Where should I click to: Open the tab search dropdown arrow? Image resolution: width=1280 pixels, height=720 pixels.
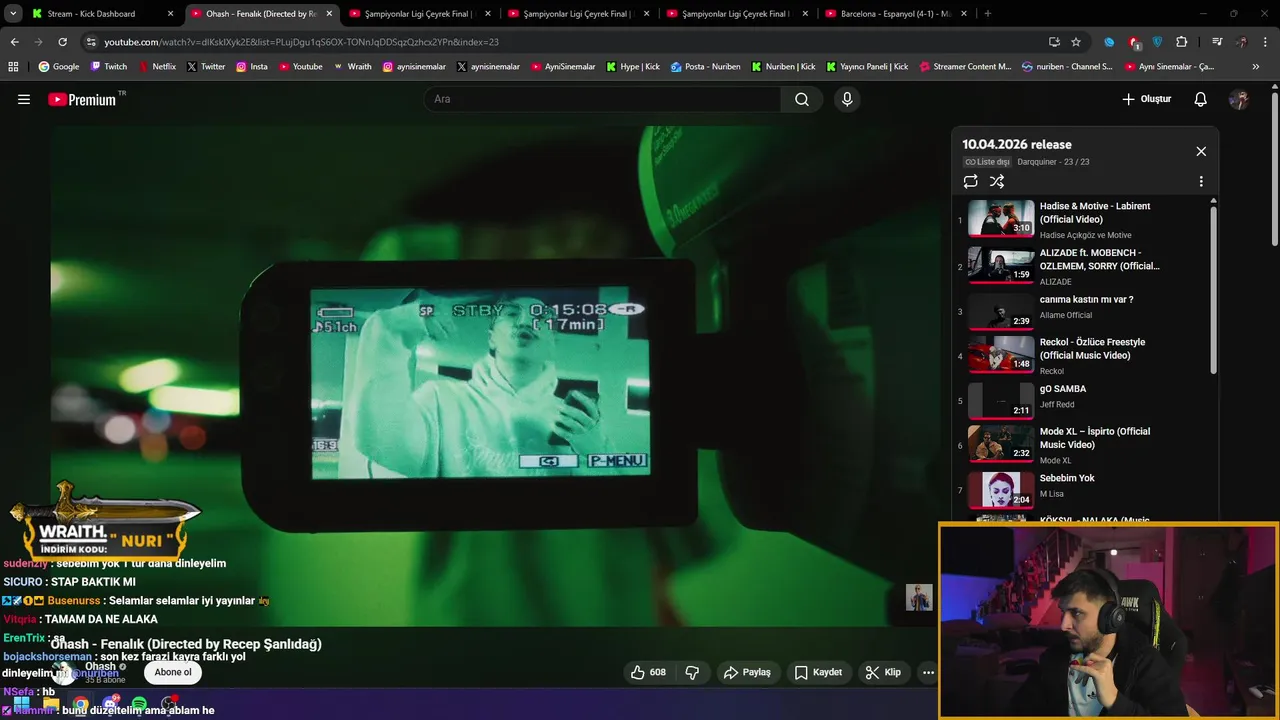pyautogui.click(x=13, y=14)
